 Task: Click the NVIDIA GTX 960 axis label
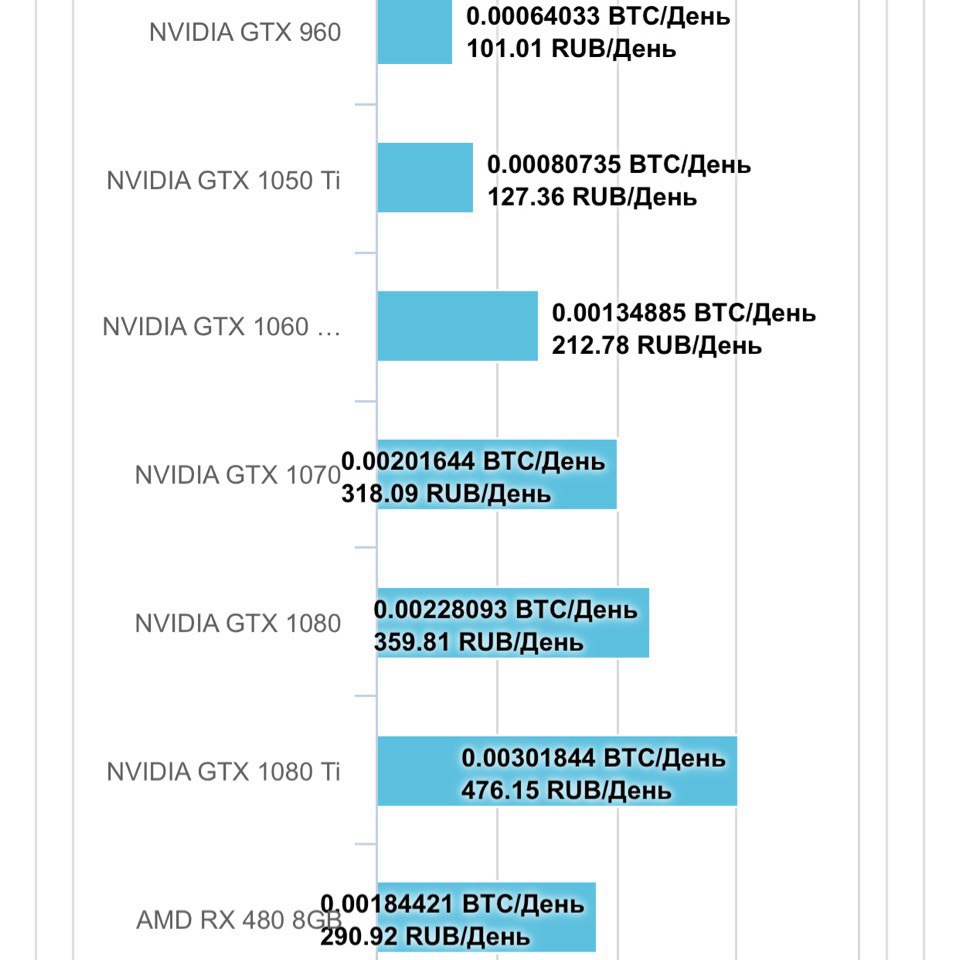[x=245, y=32]
